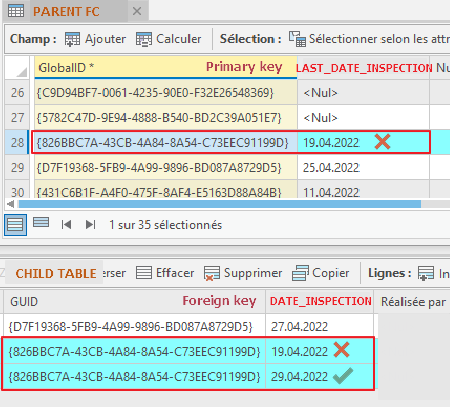Screen dimensions: 450x407
Task: Click the insert rows icon beside Lignes
Action: (426, 273)
